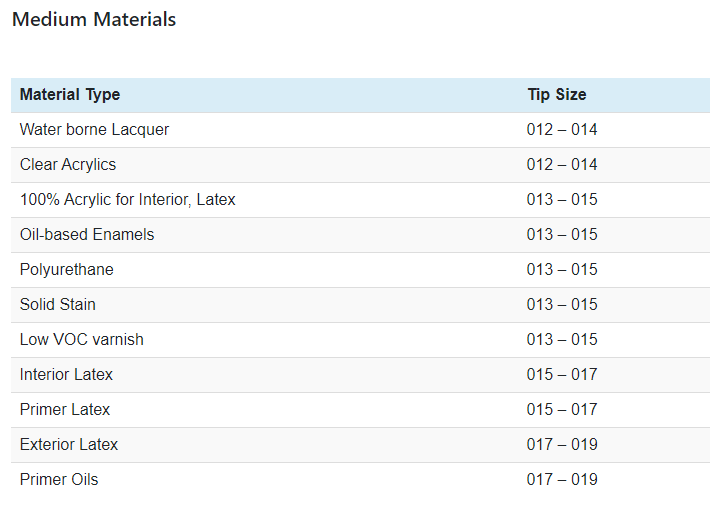
Task: Click the Solid Stain tip size value
Action: click(x=562, y=305)
